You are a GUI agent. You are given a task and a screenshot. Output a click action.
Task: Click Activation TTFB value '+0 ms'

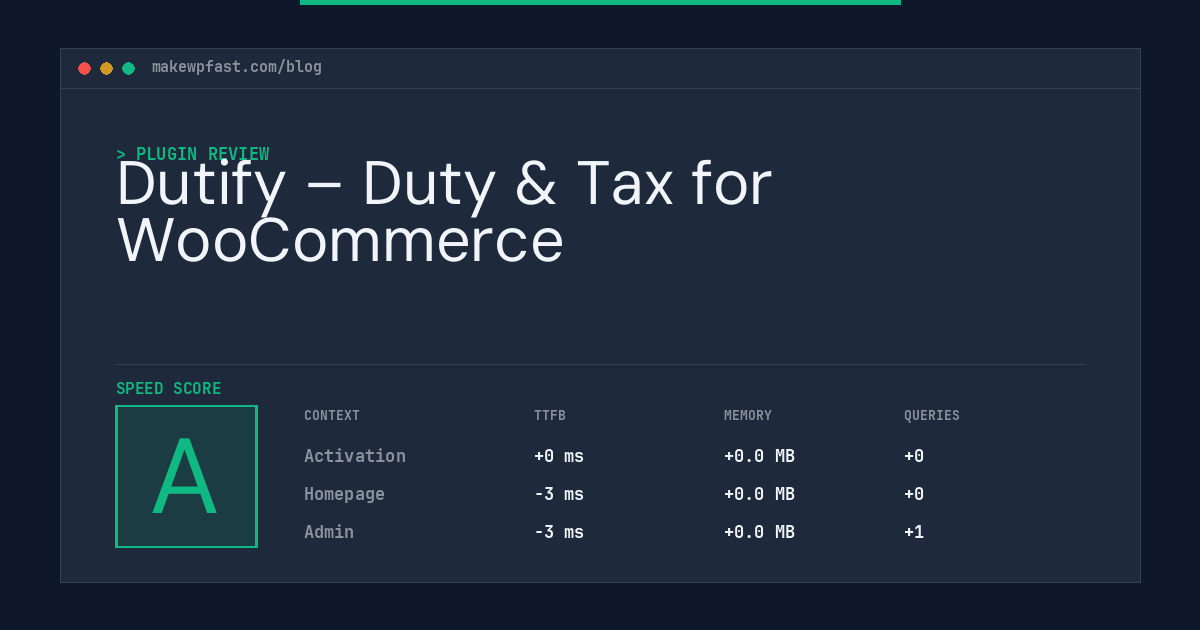click(559, 456)
